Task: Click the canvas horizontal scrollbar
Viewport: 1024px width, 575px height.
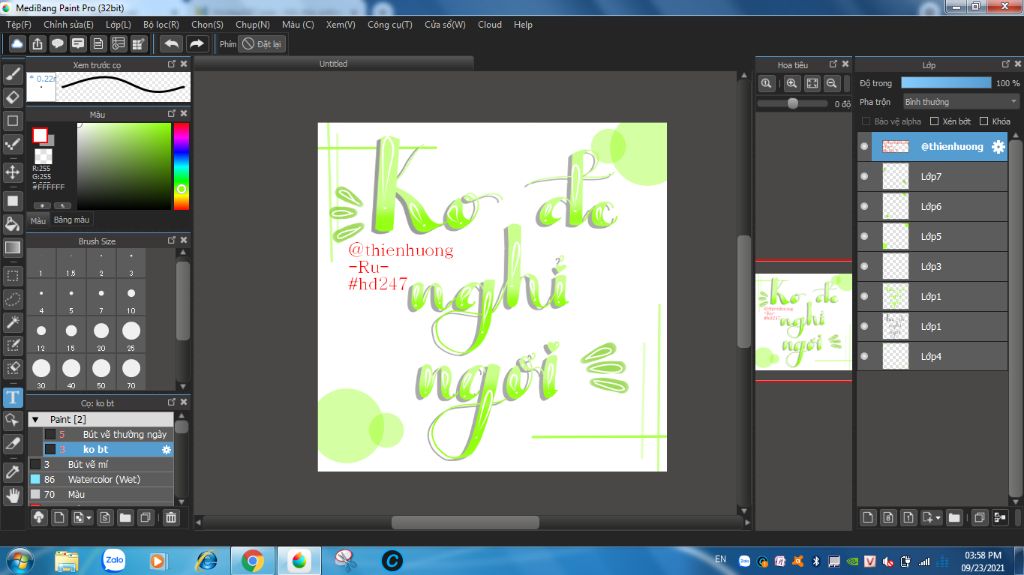Action: [x=465, y=523]
